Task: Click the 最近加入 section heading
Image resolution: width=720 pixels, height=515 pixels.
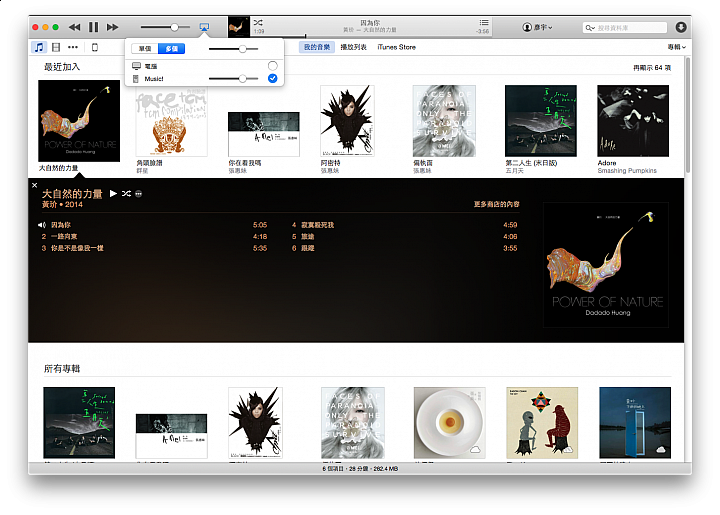Action: (62, 67)
